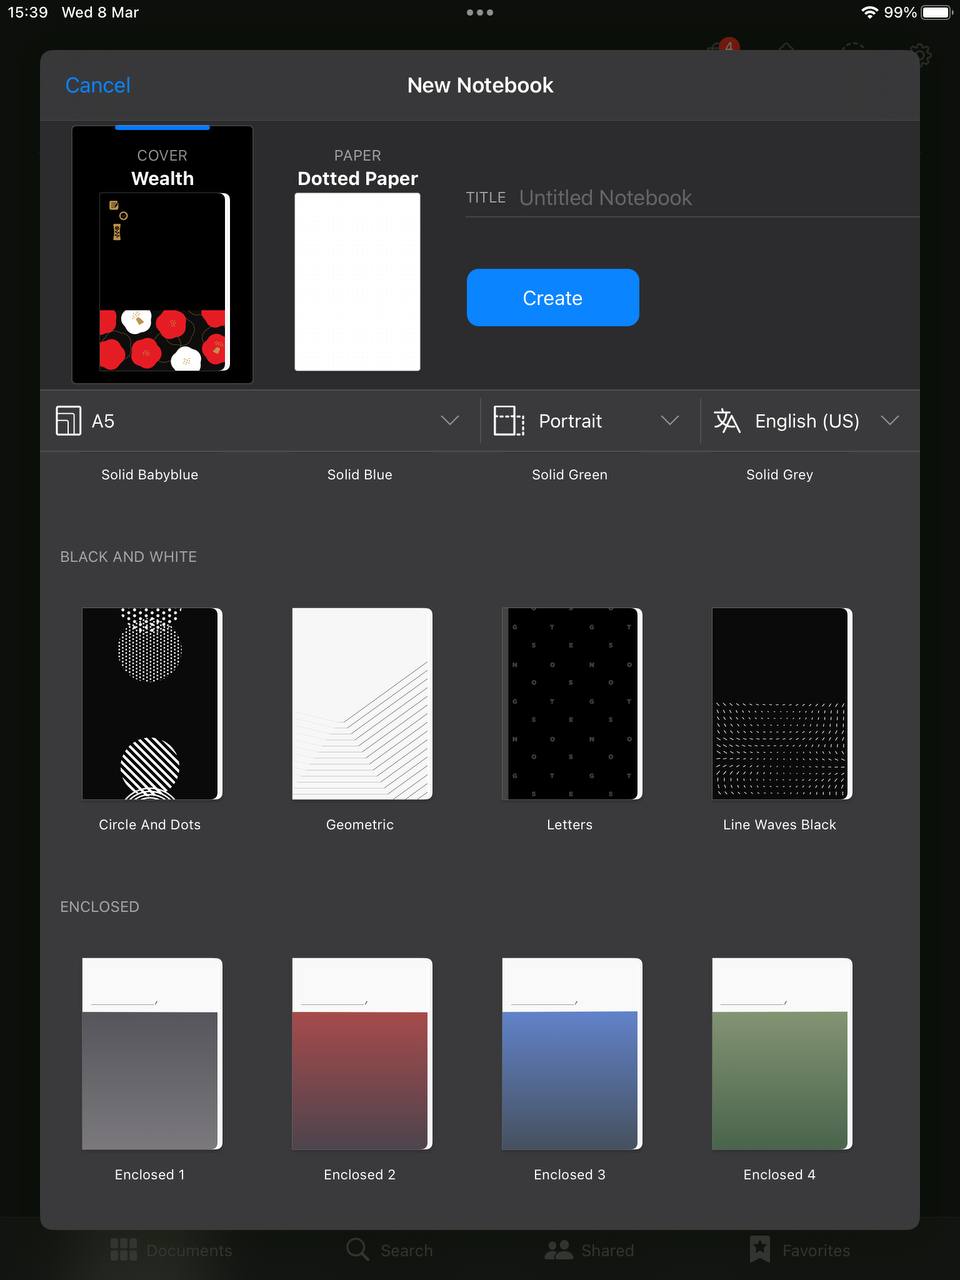Cancel the new notebook dialog
This screenshot has width=960, height=1280.
[x=97, y=85]
